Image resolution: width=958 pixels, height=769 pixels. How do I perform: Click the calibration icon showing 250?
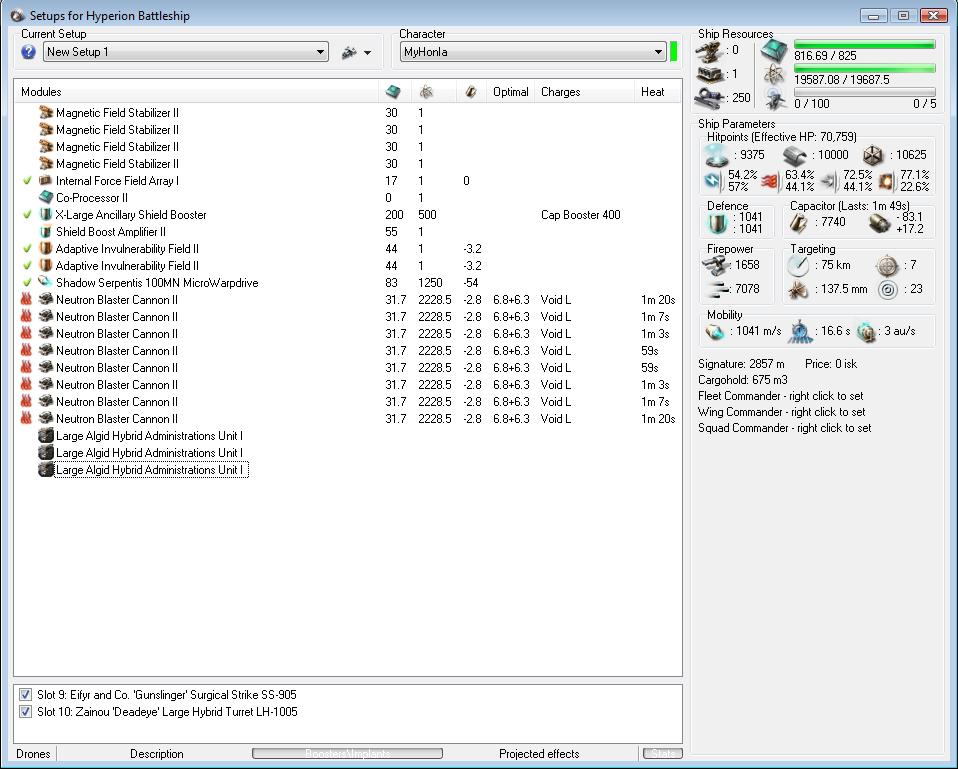tap(711, 98)
